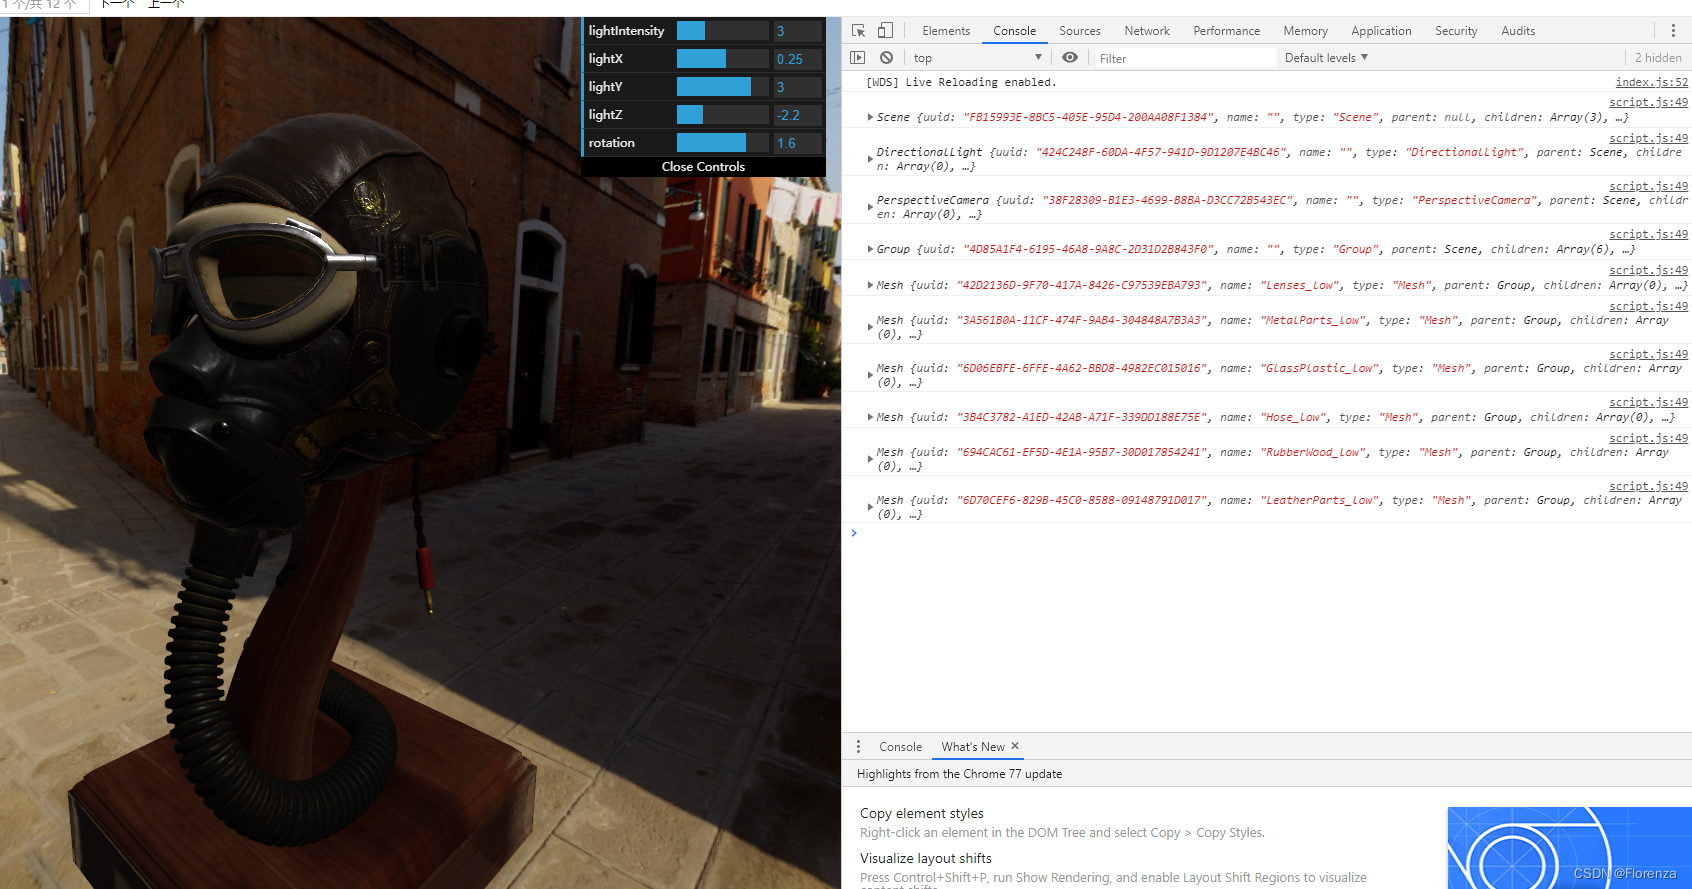Viewport: 1692px width, 889px height.
Task: Open the live expression eye icon
Action: (x=1070, y=58)
